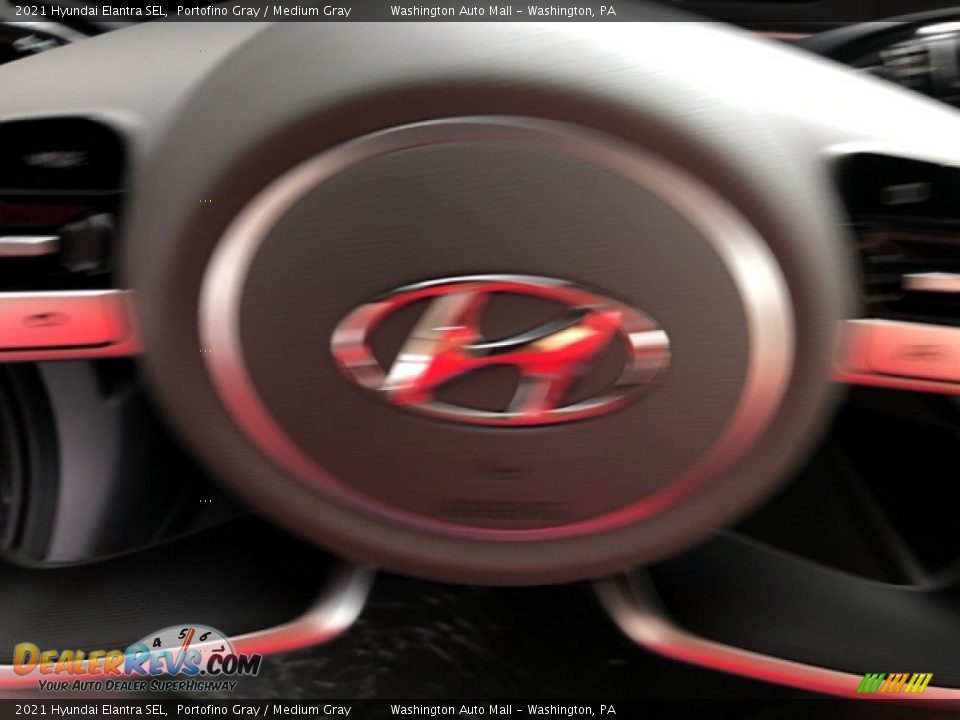
Task: Click the top caption 'Portofino Gray / Medium Gray'
Action: click(264, 10)
